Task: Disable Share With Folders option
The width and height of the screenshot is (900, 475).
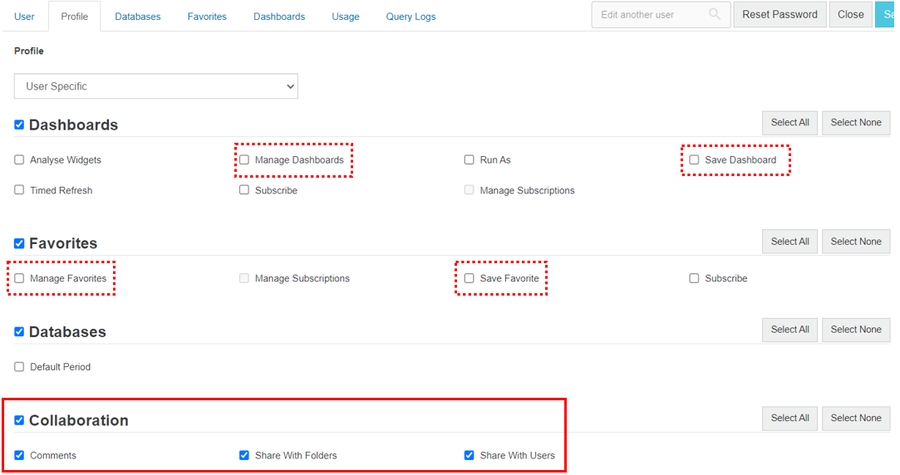Action: point(245,455)
